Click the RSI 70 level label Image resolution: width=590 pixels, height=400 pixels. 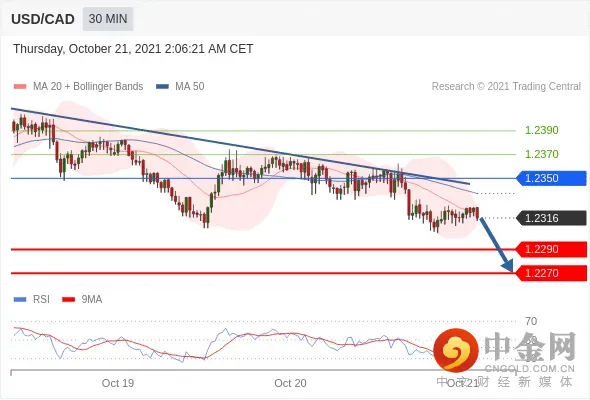(531, 321)
